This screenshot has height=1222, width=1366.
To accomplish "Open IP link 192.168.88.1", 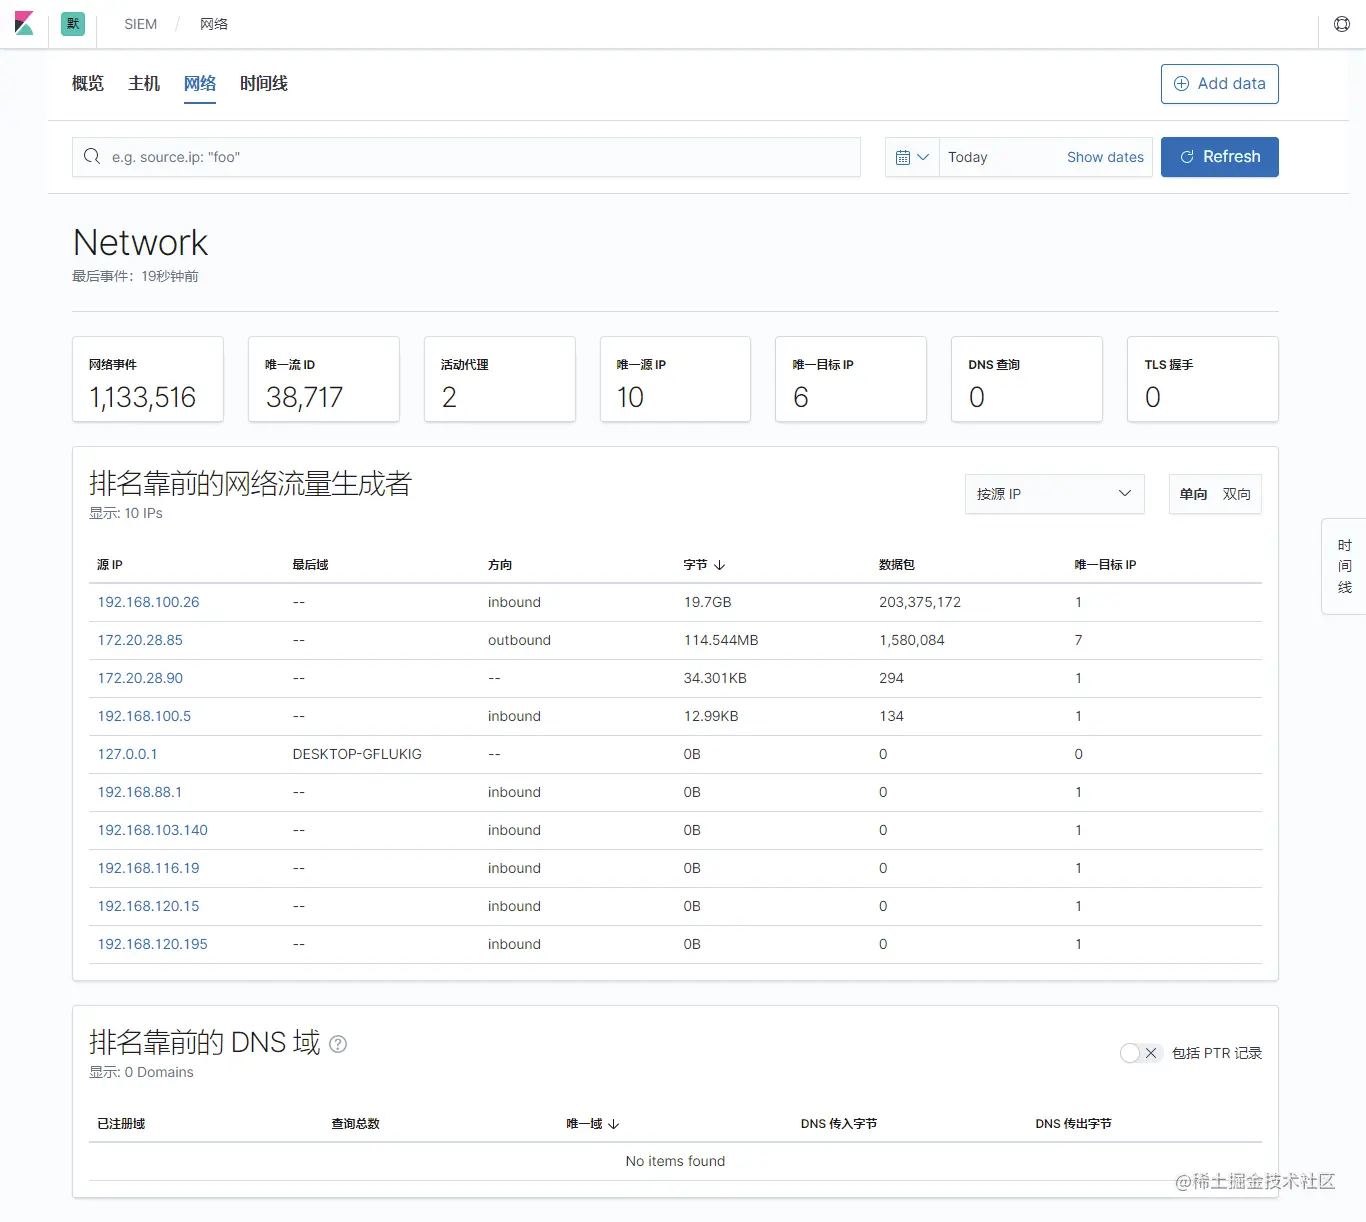I will 140,792.
